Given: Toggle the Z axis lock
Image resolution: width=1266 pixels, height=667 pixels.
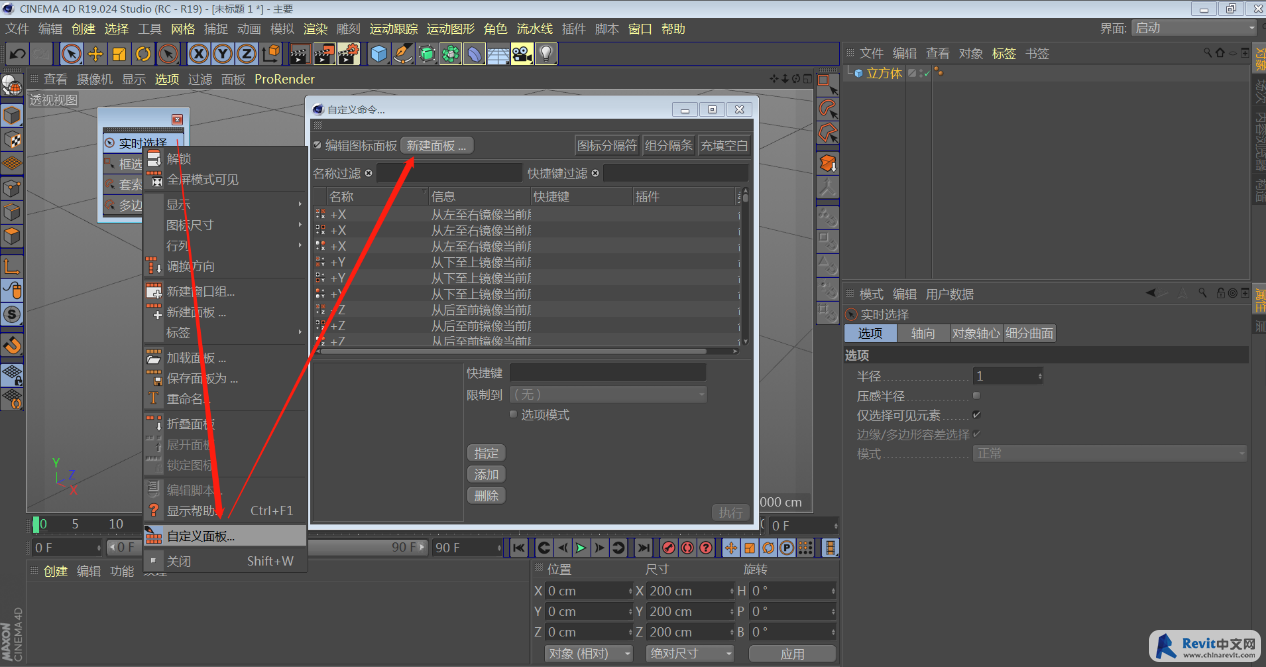Looking at the screenshot, I should [247, 53].
